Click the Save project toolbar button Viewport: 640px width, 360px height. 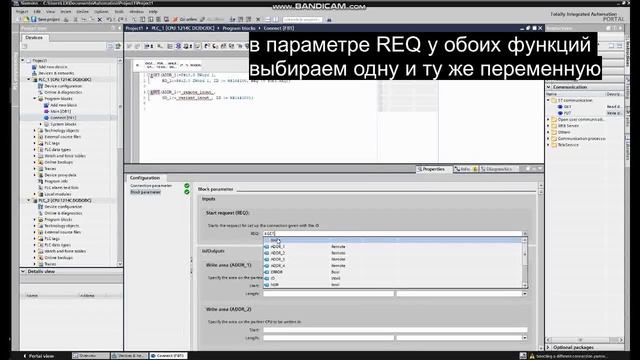pos(46,19)
